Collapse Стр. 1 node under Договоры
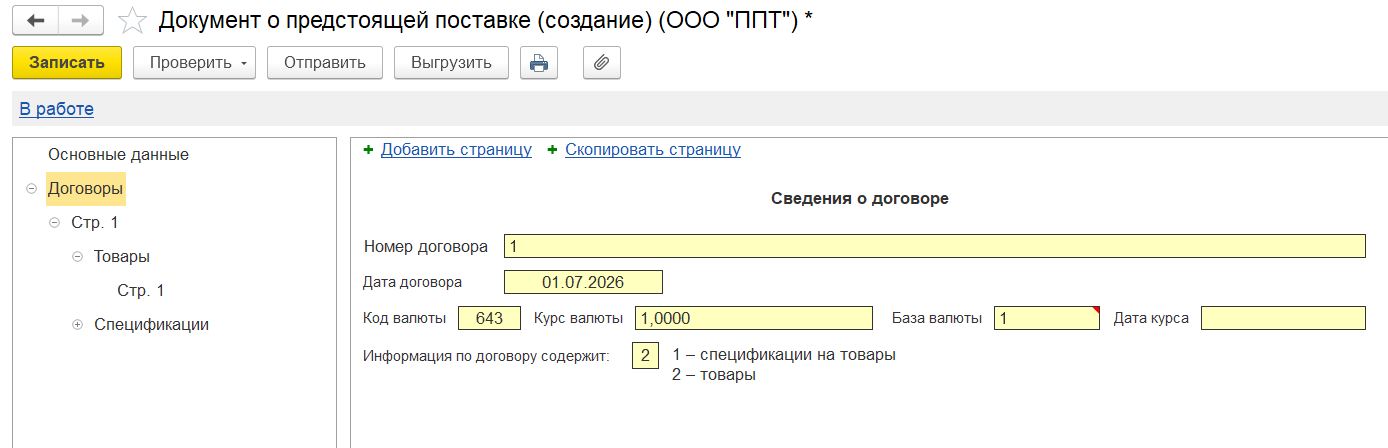Image resolution: width=1388 pixels, height=448 pixels. point(55,222)
